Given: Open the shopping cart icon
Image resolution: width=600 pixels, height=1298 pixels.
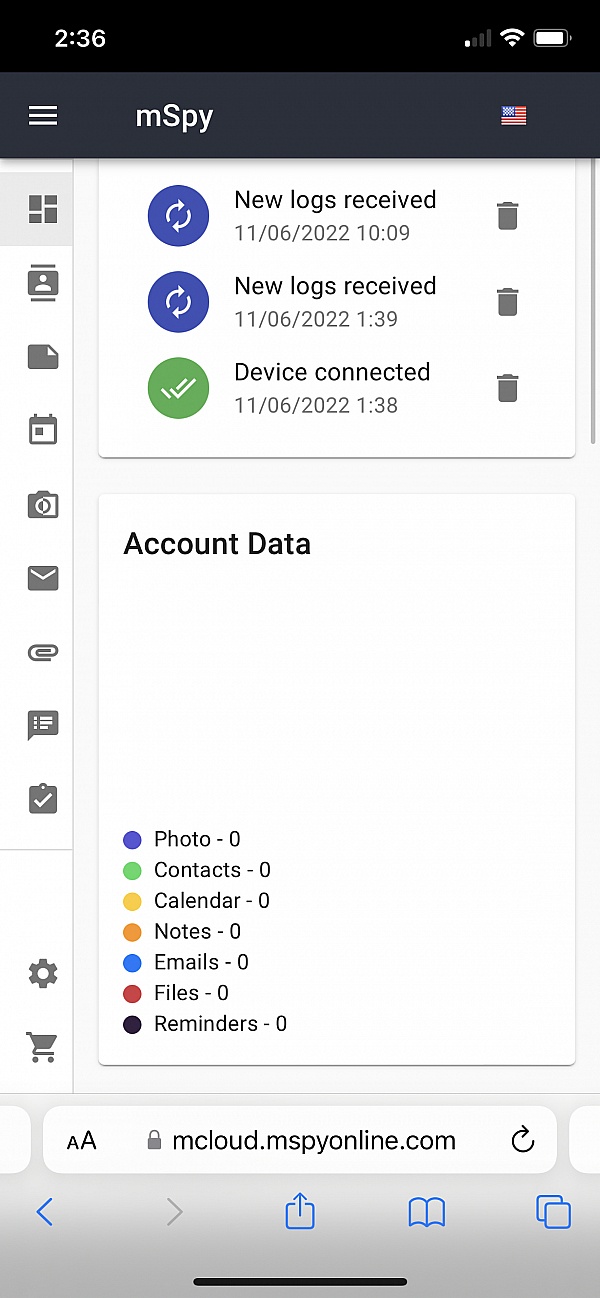Looking at the screenshot, I should 43,1047.
